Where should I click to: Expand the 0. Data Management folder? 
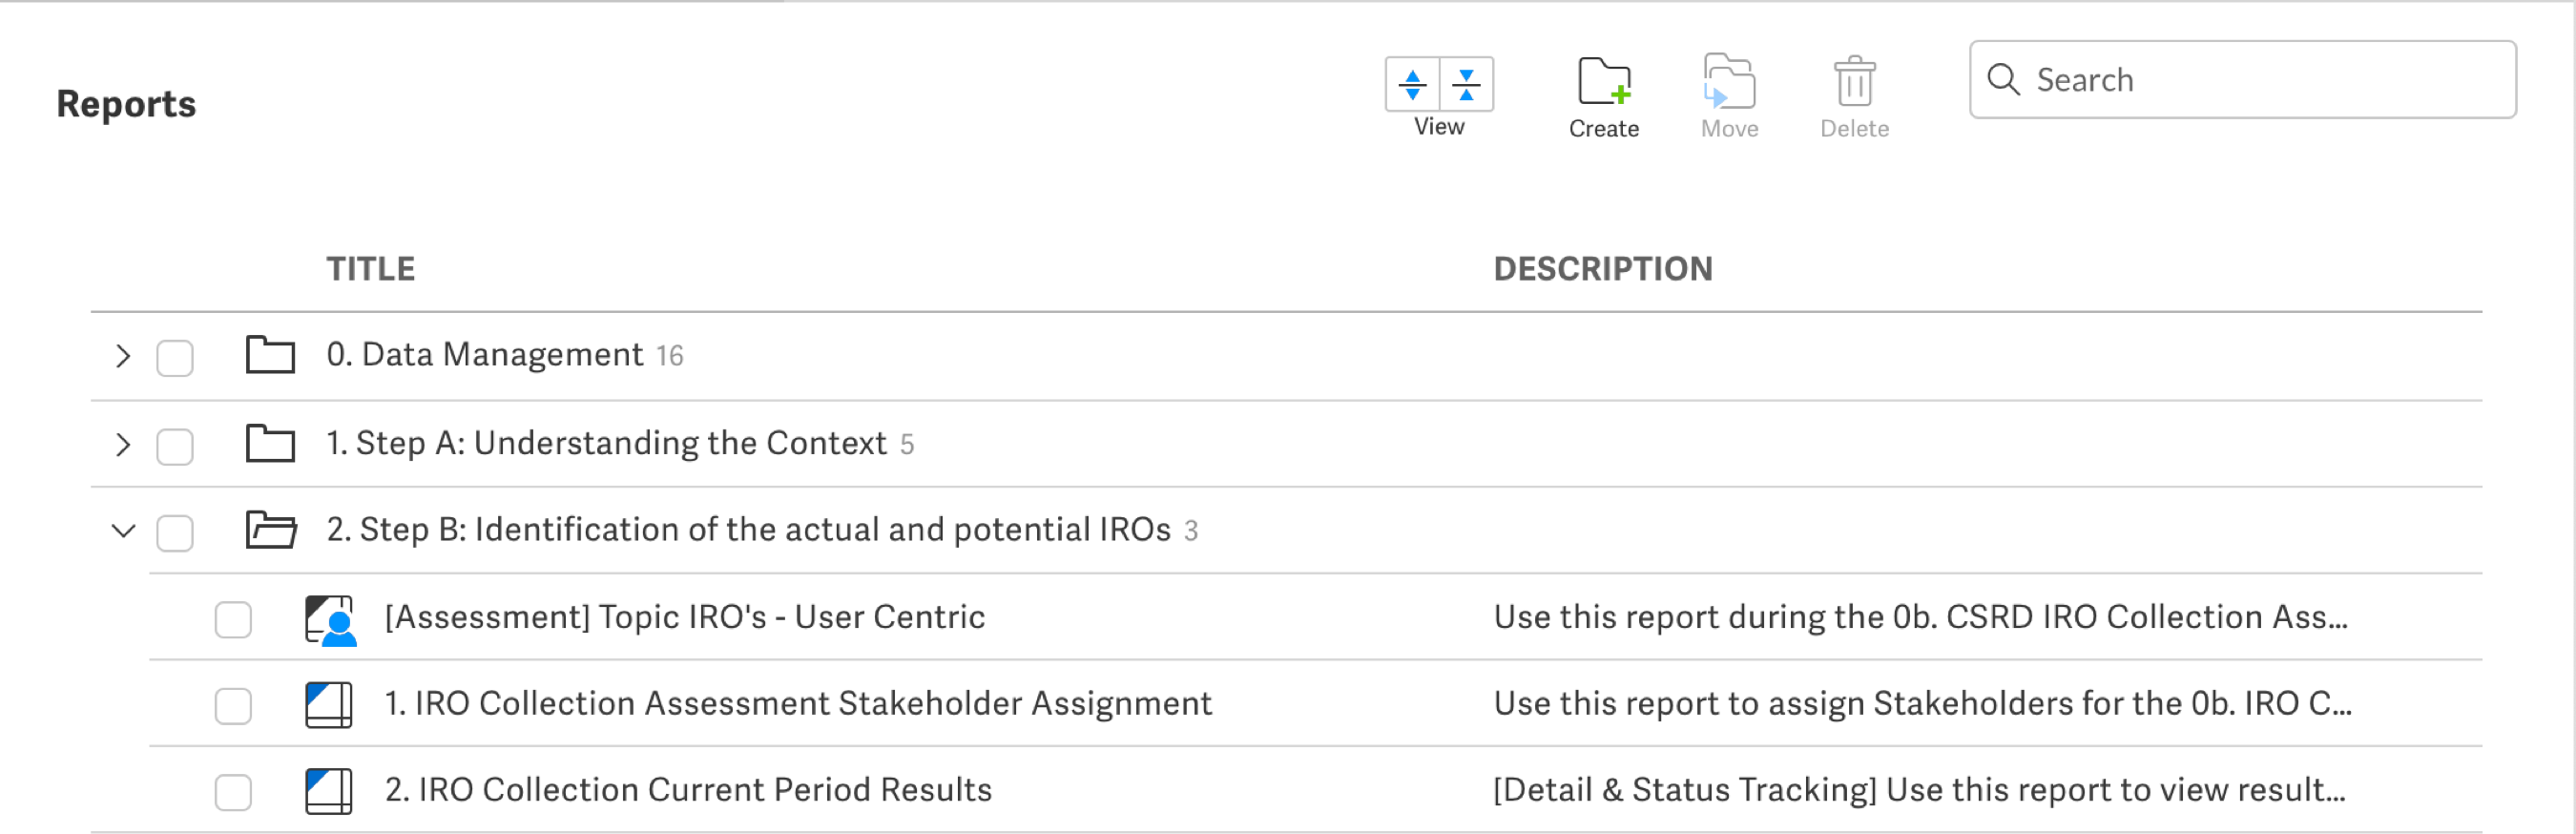point(123,356)
